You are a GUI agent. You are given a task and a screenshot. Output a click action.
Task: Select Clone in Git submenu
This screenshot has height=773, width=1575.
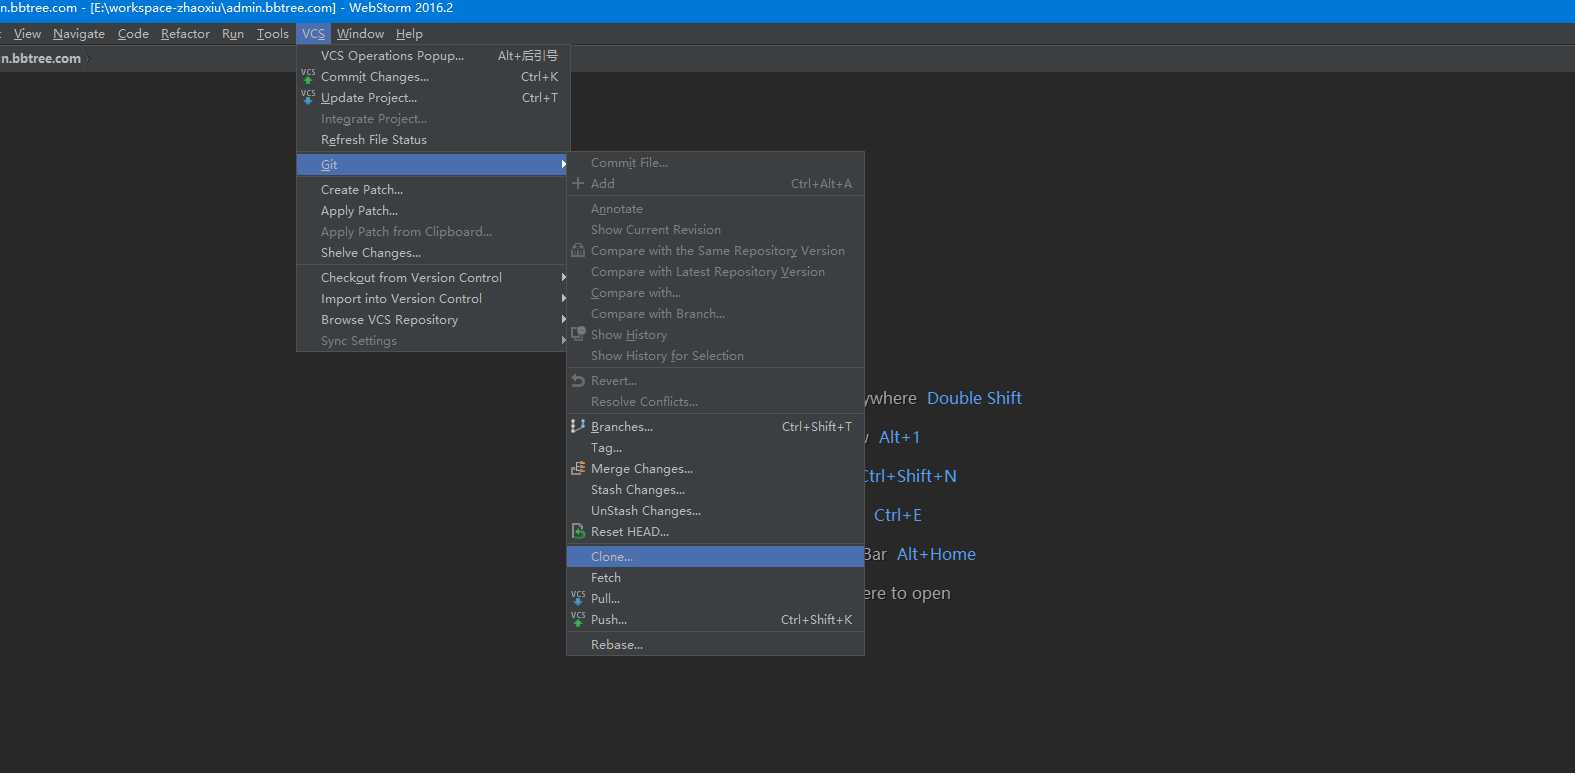pyautogui.click(x=715, y=556)
